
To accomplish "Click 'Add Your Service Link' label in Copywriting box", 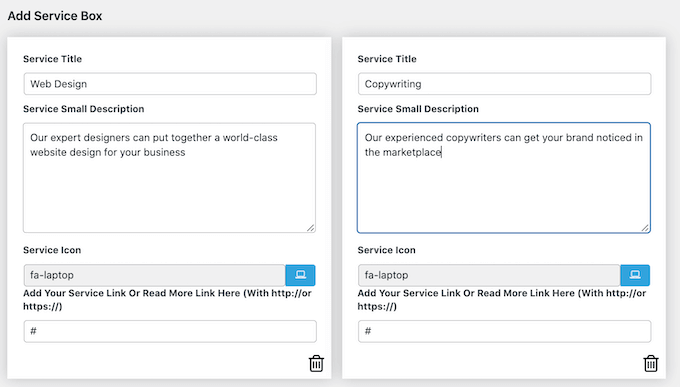I will (502, 300).
